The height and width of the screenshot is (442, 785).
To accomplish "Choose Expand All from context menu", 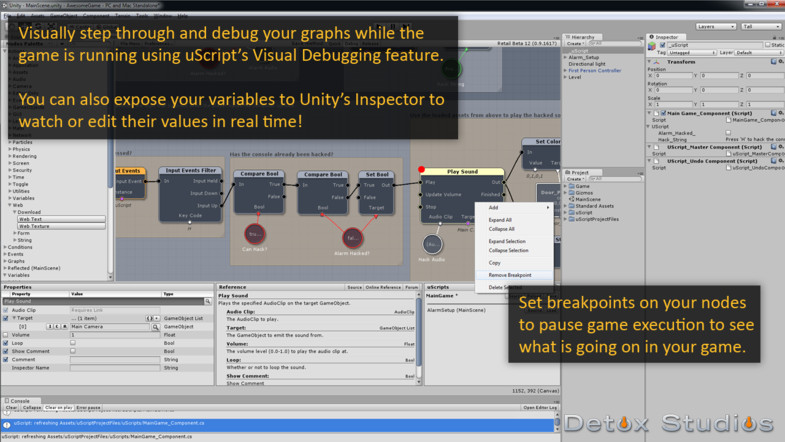I will (x=514, y=220).
